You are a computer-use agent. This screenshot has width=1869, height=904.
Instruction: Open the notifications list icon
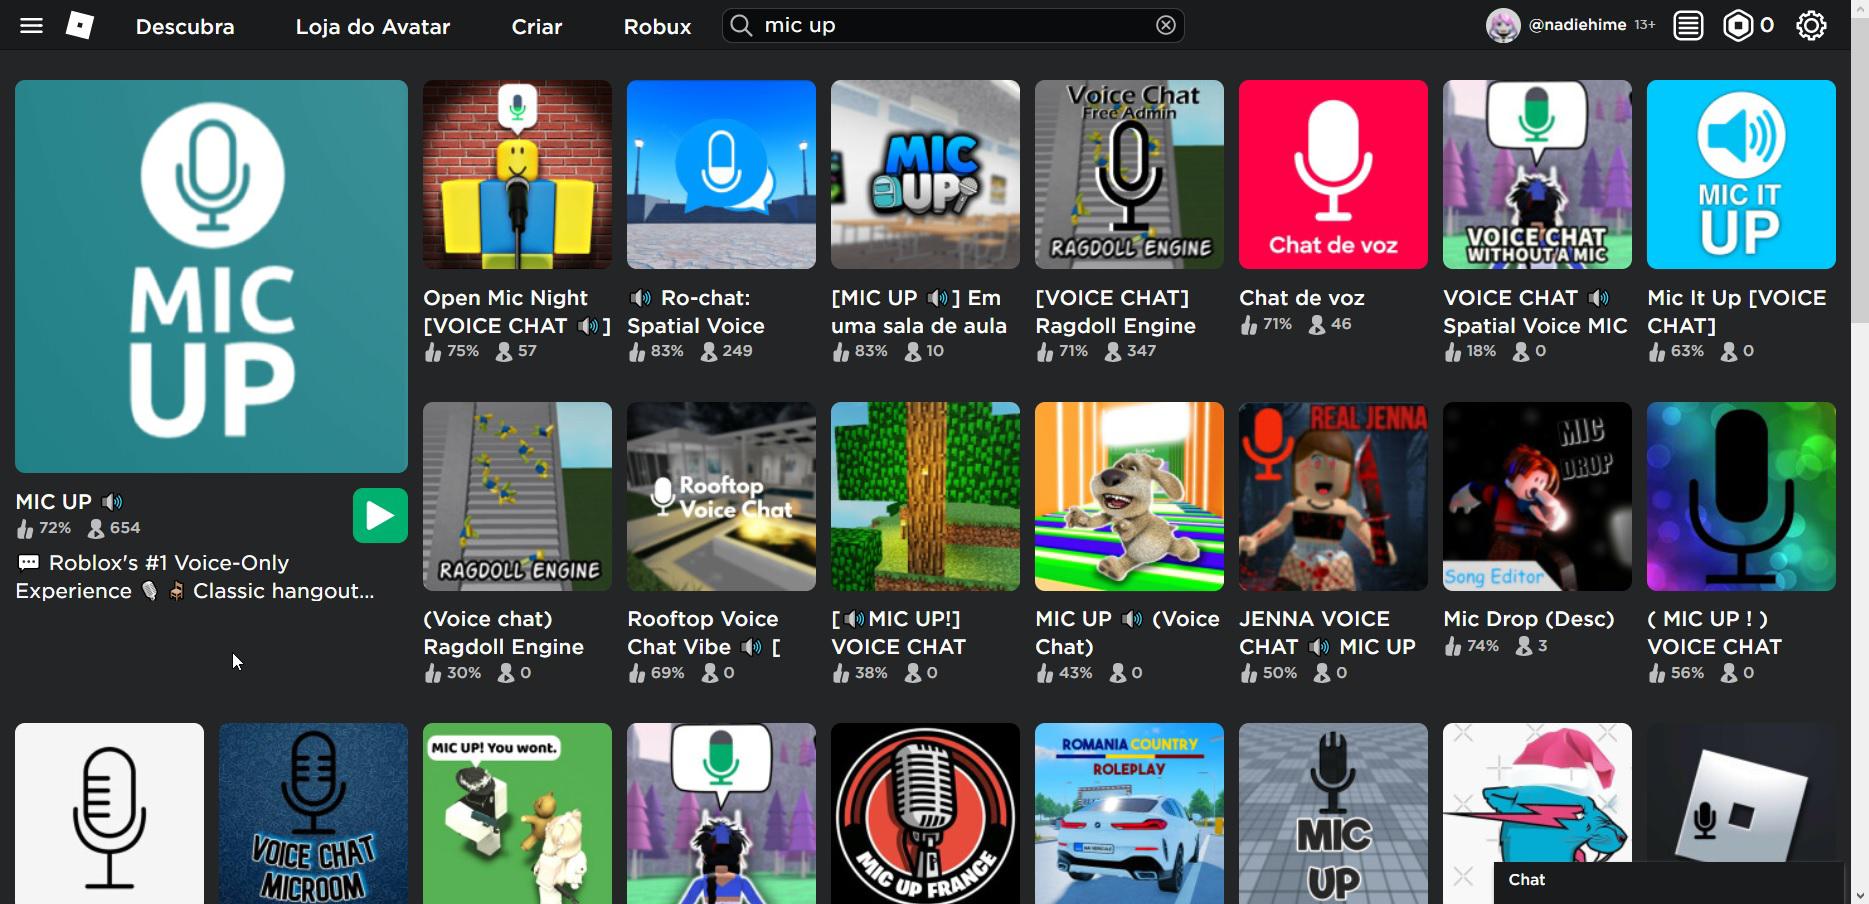coord(1688,26)
